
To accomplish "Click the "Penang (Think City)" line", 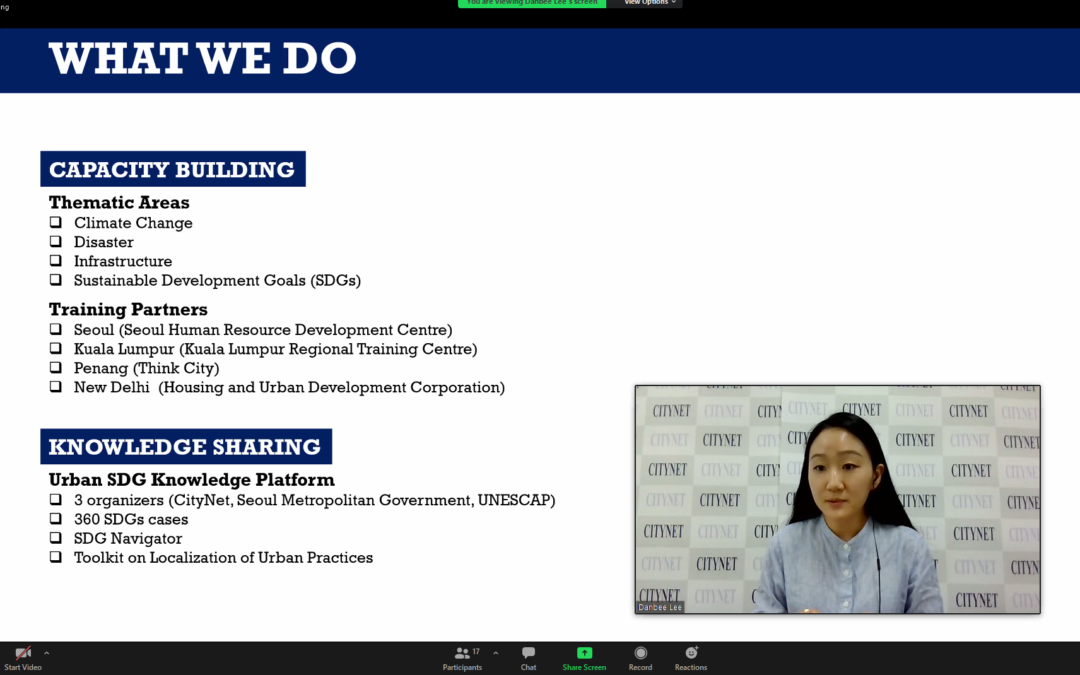I will coord(147,368).
